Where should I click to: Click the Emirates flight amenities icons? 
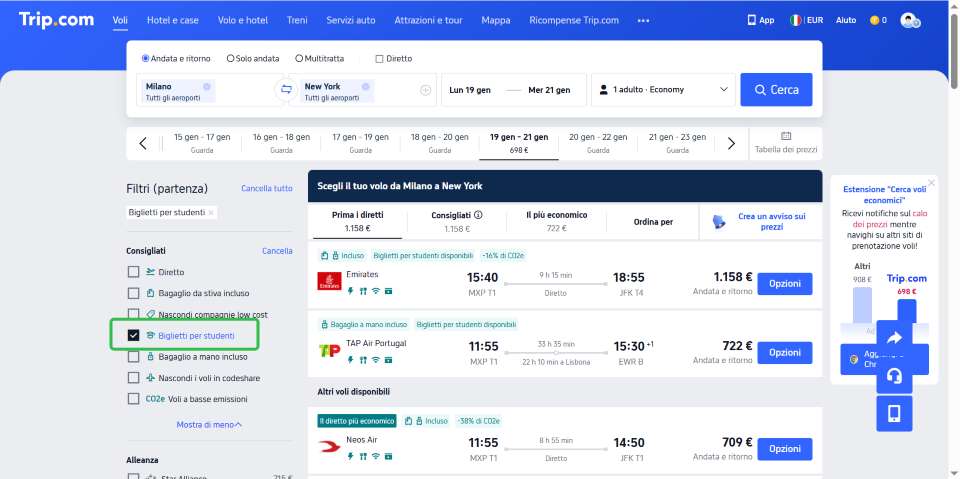pyautogui.click(x=369, y=291)
